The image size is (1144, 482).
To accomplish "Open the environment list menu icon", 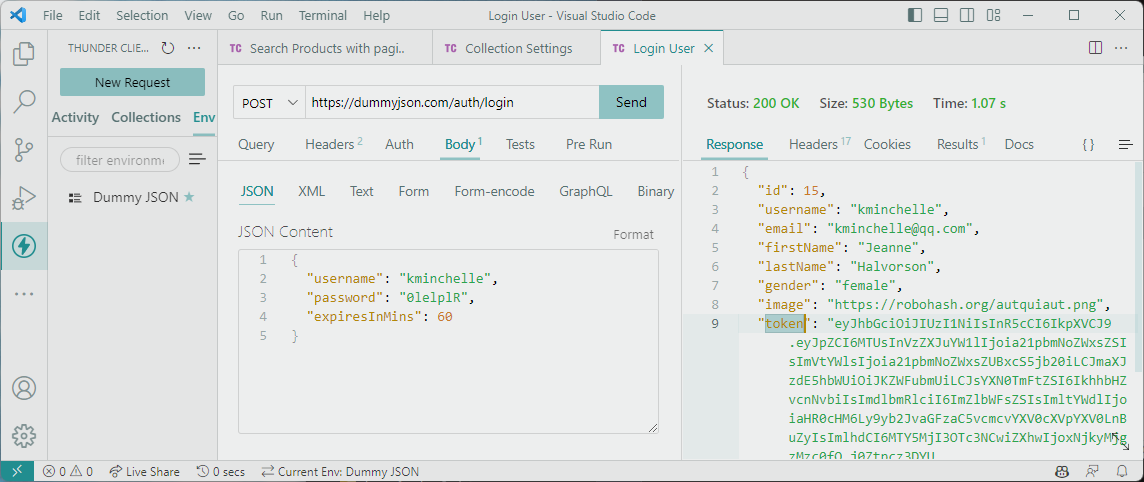I will 197,159.
